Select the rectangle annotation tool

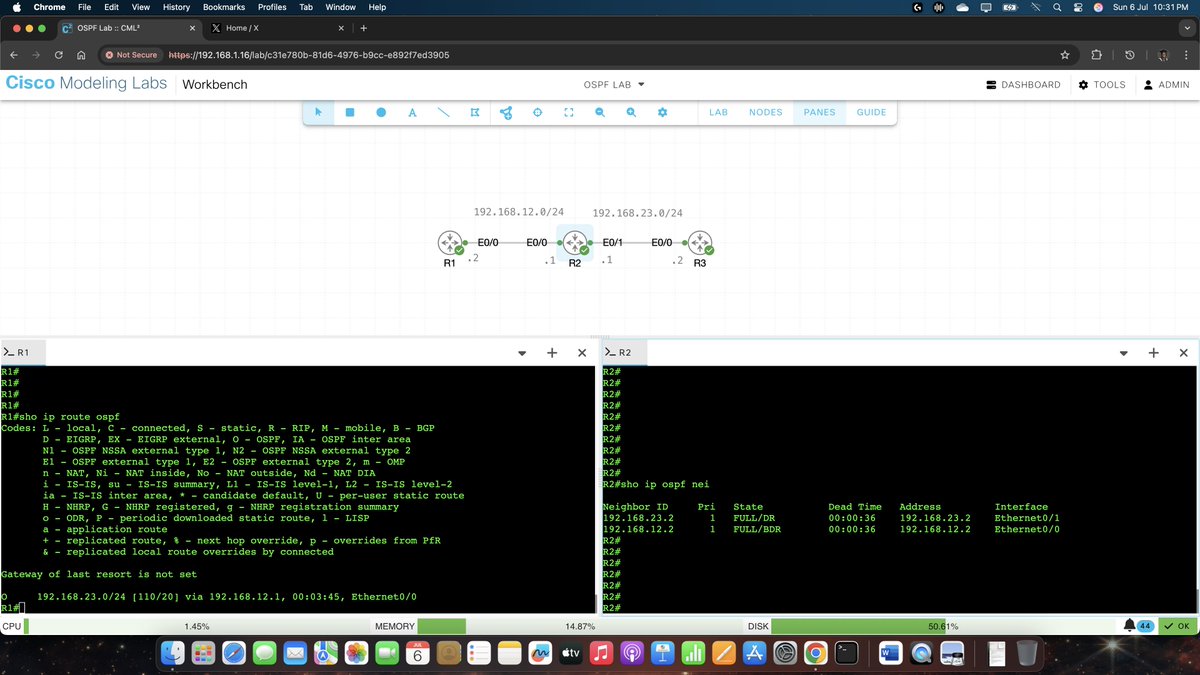tap(350, 113)
